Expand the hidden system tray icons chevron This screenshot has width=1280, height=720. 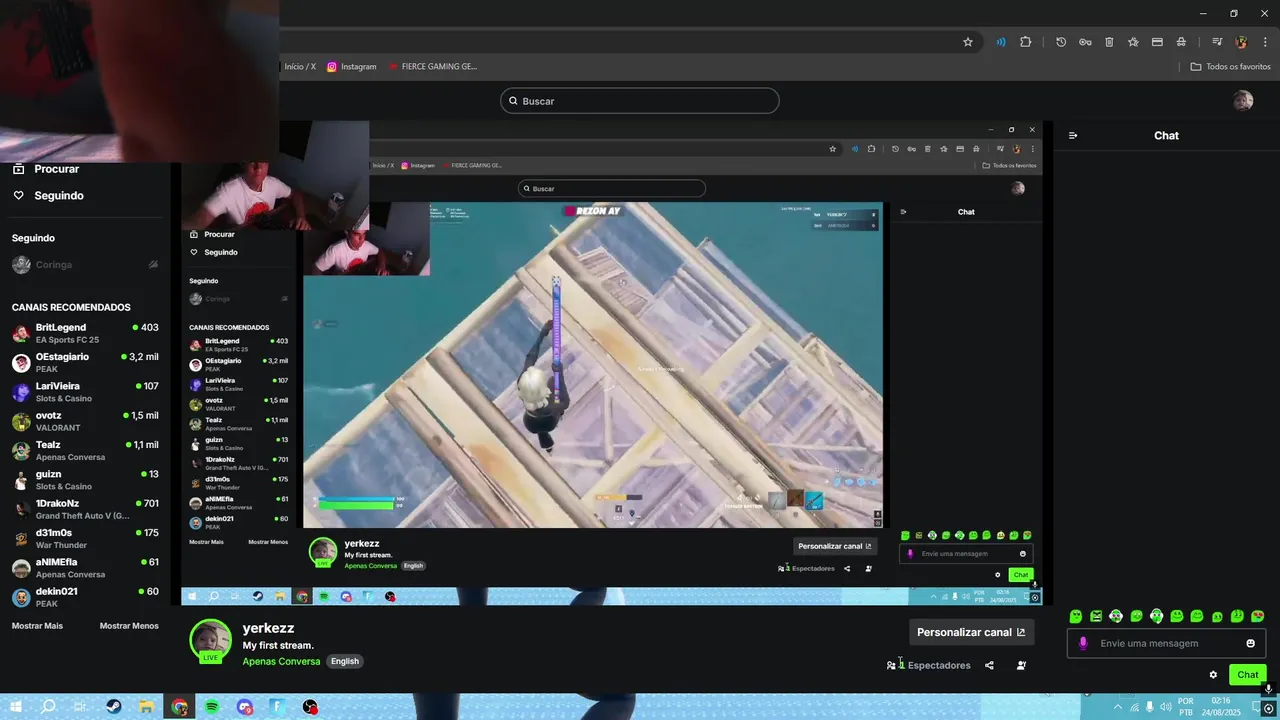click(x=1116, y=706)
